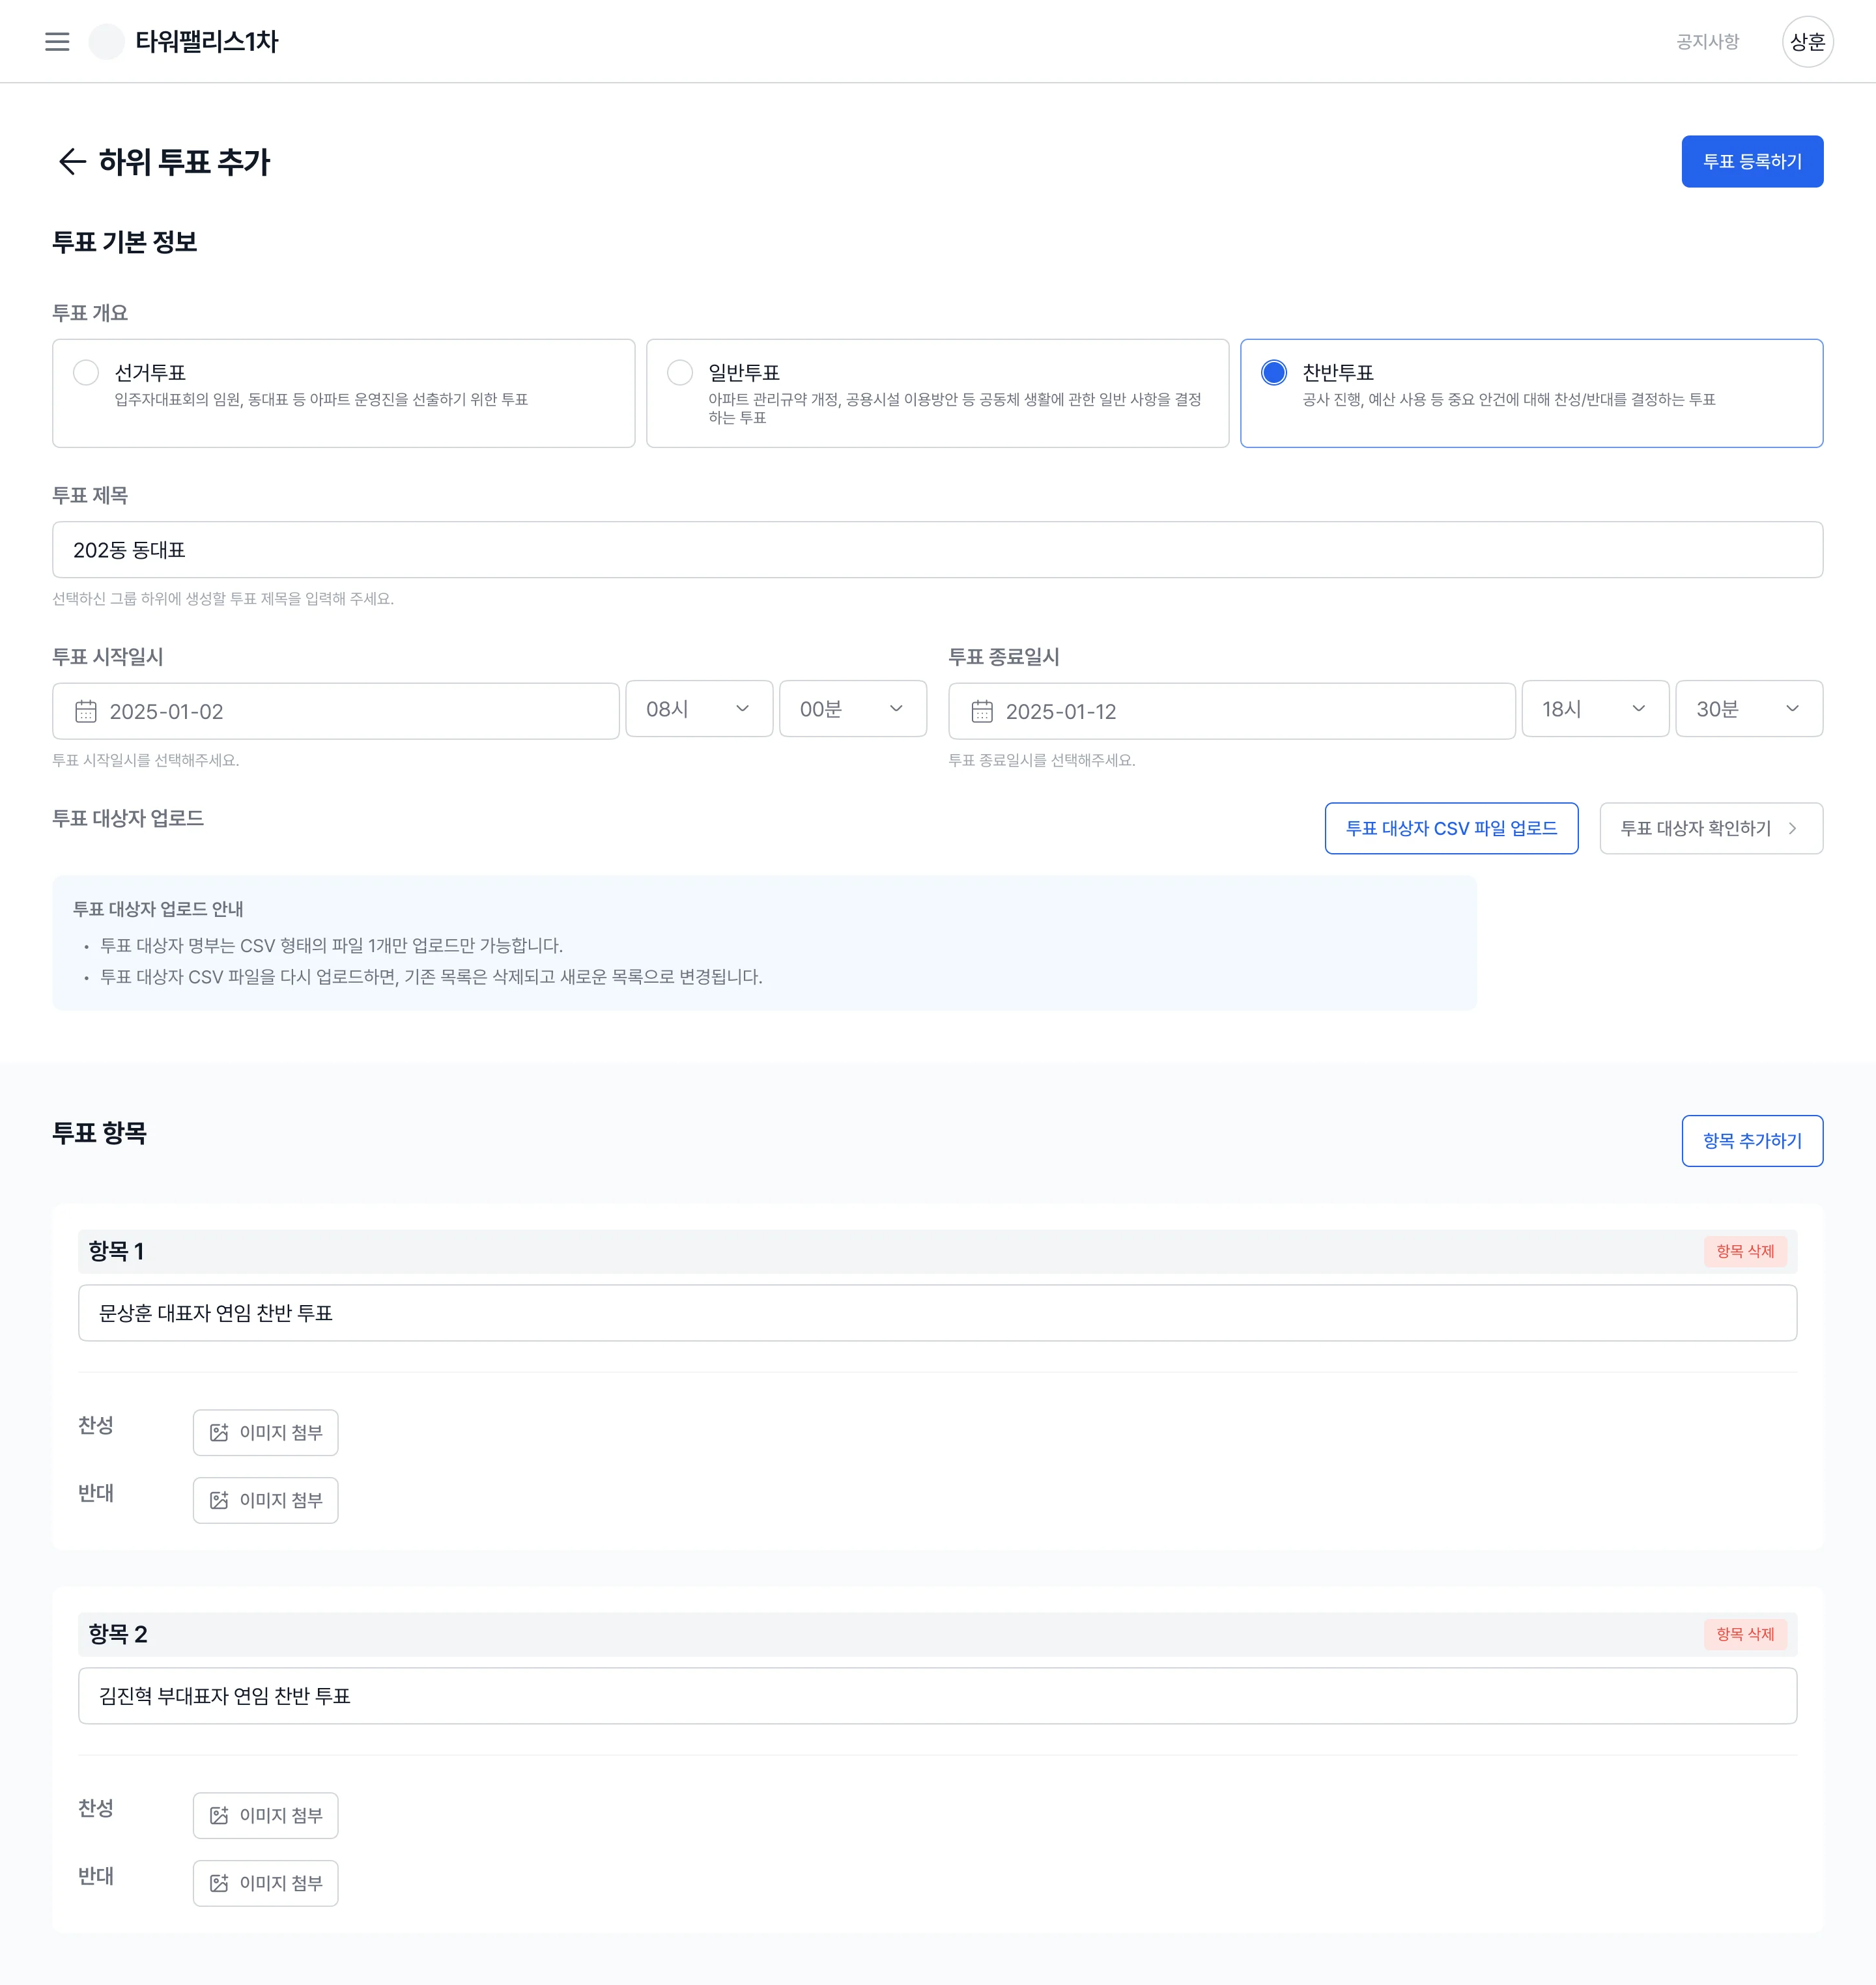Click 반대 이미지 첨부 icon in 항목 2

(219, 1883)
